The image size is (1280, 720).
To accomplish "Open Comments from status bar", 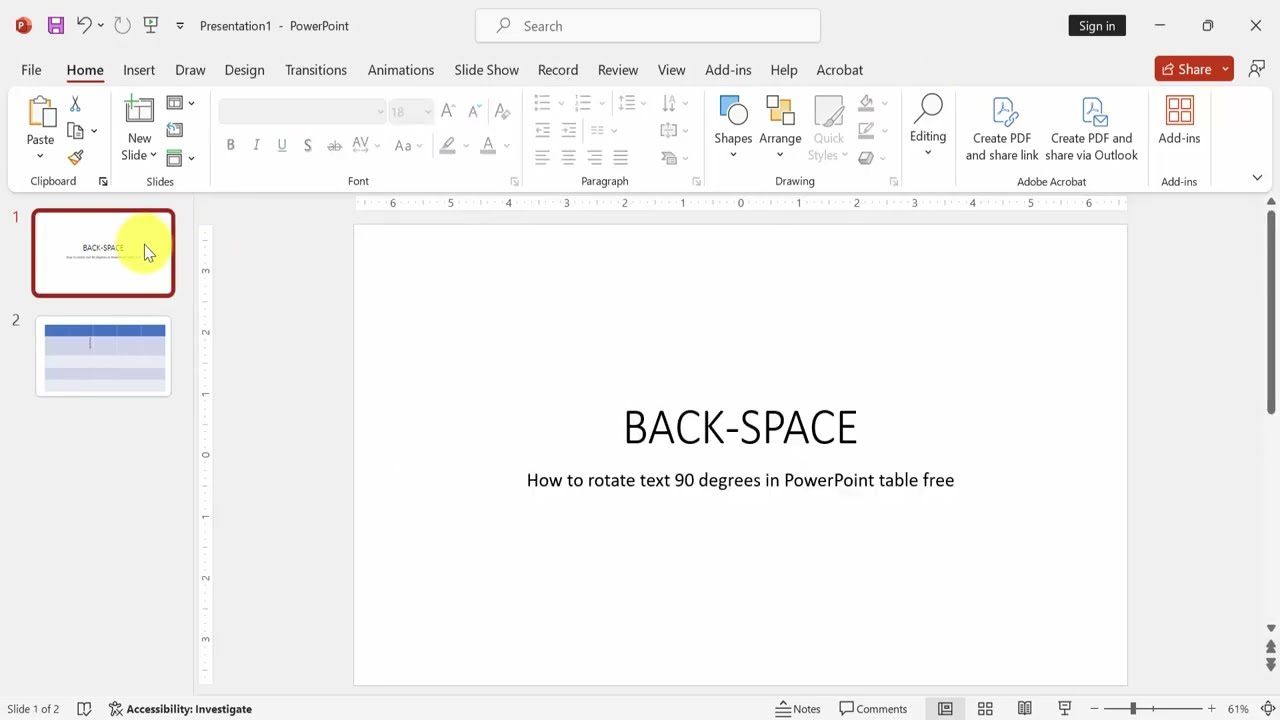I will 873,709.
